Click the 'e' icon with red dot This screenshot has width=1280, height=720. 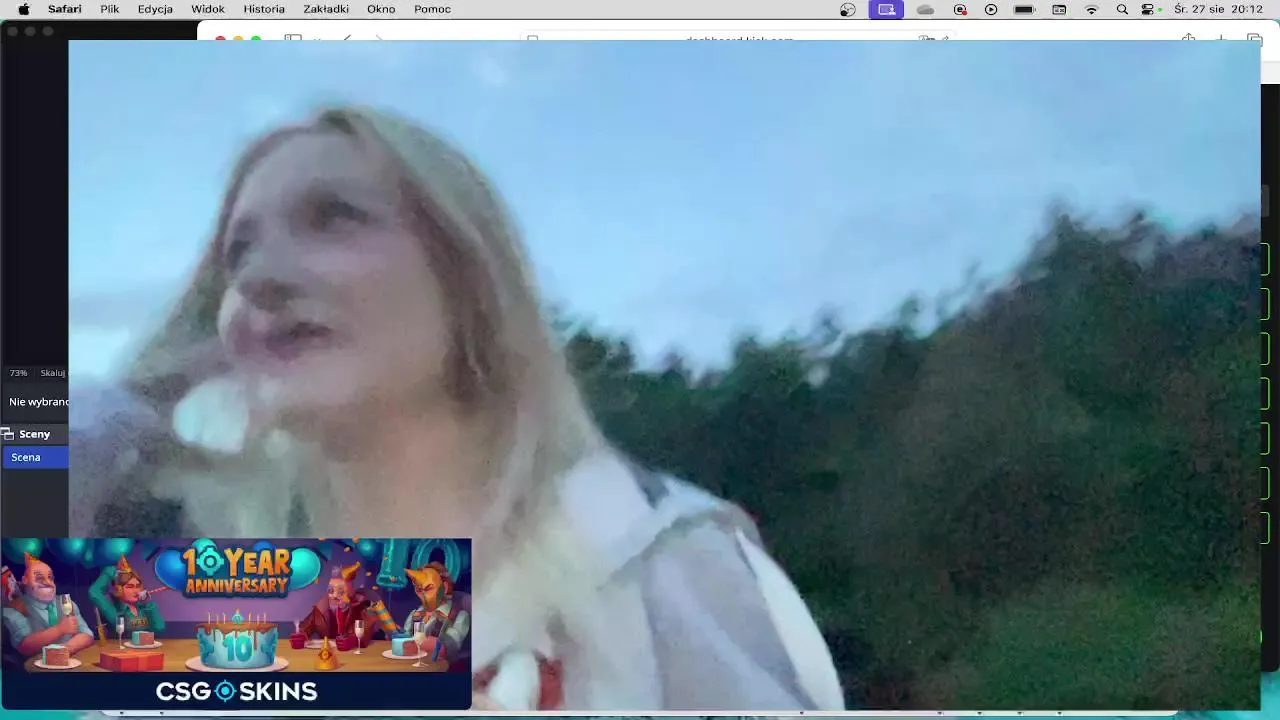click(960, 9)
